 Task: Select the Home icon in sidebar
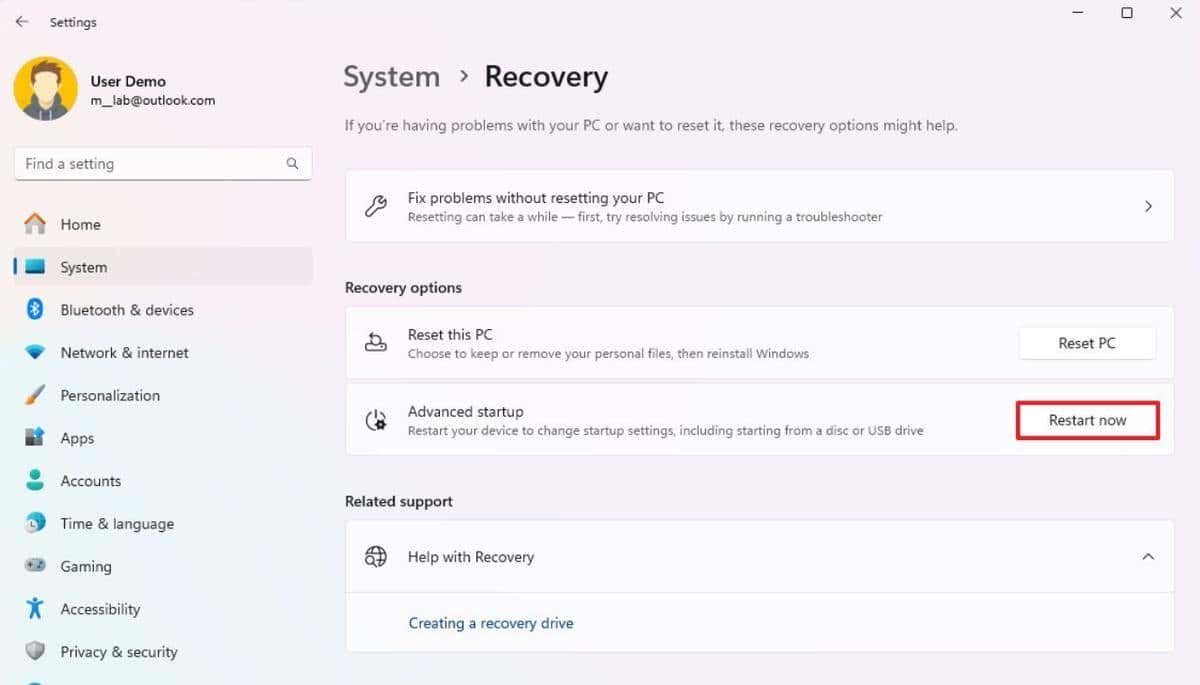coord(35,224)
